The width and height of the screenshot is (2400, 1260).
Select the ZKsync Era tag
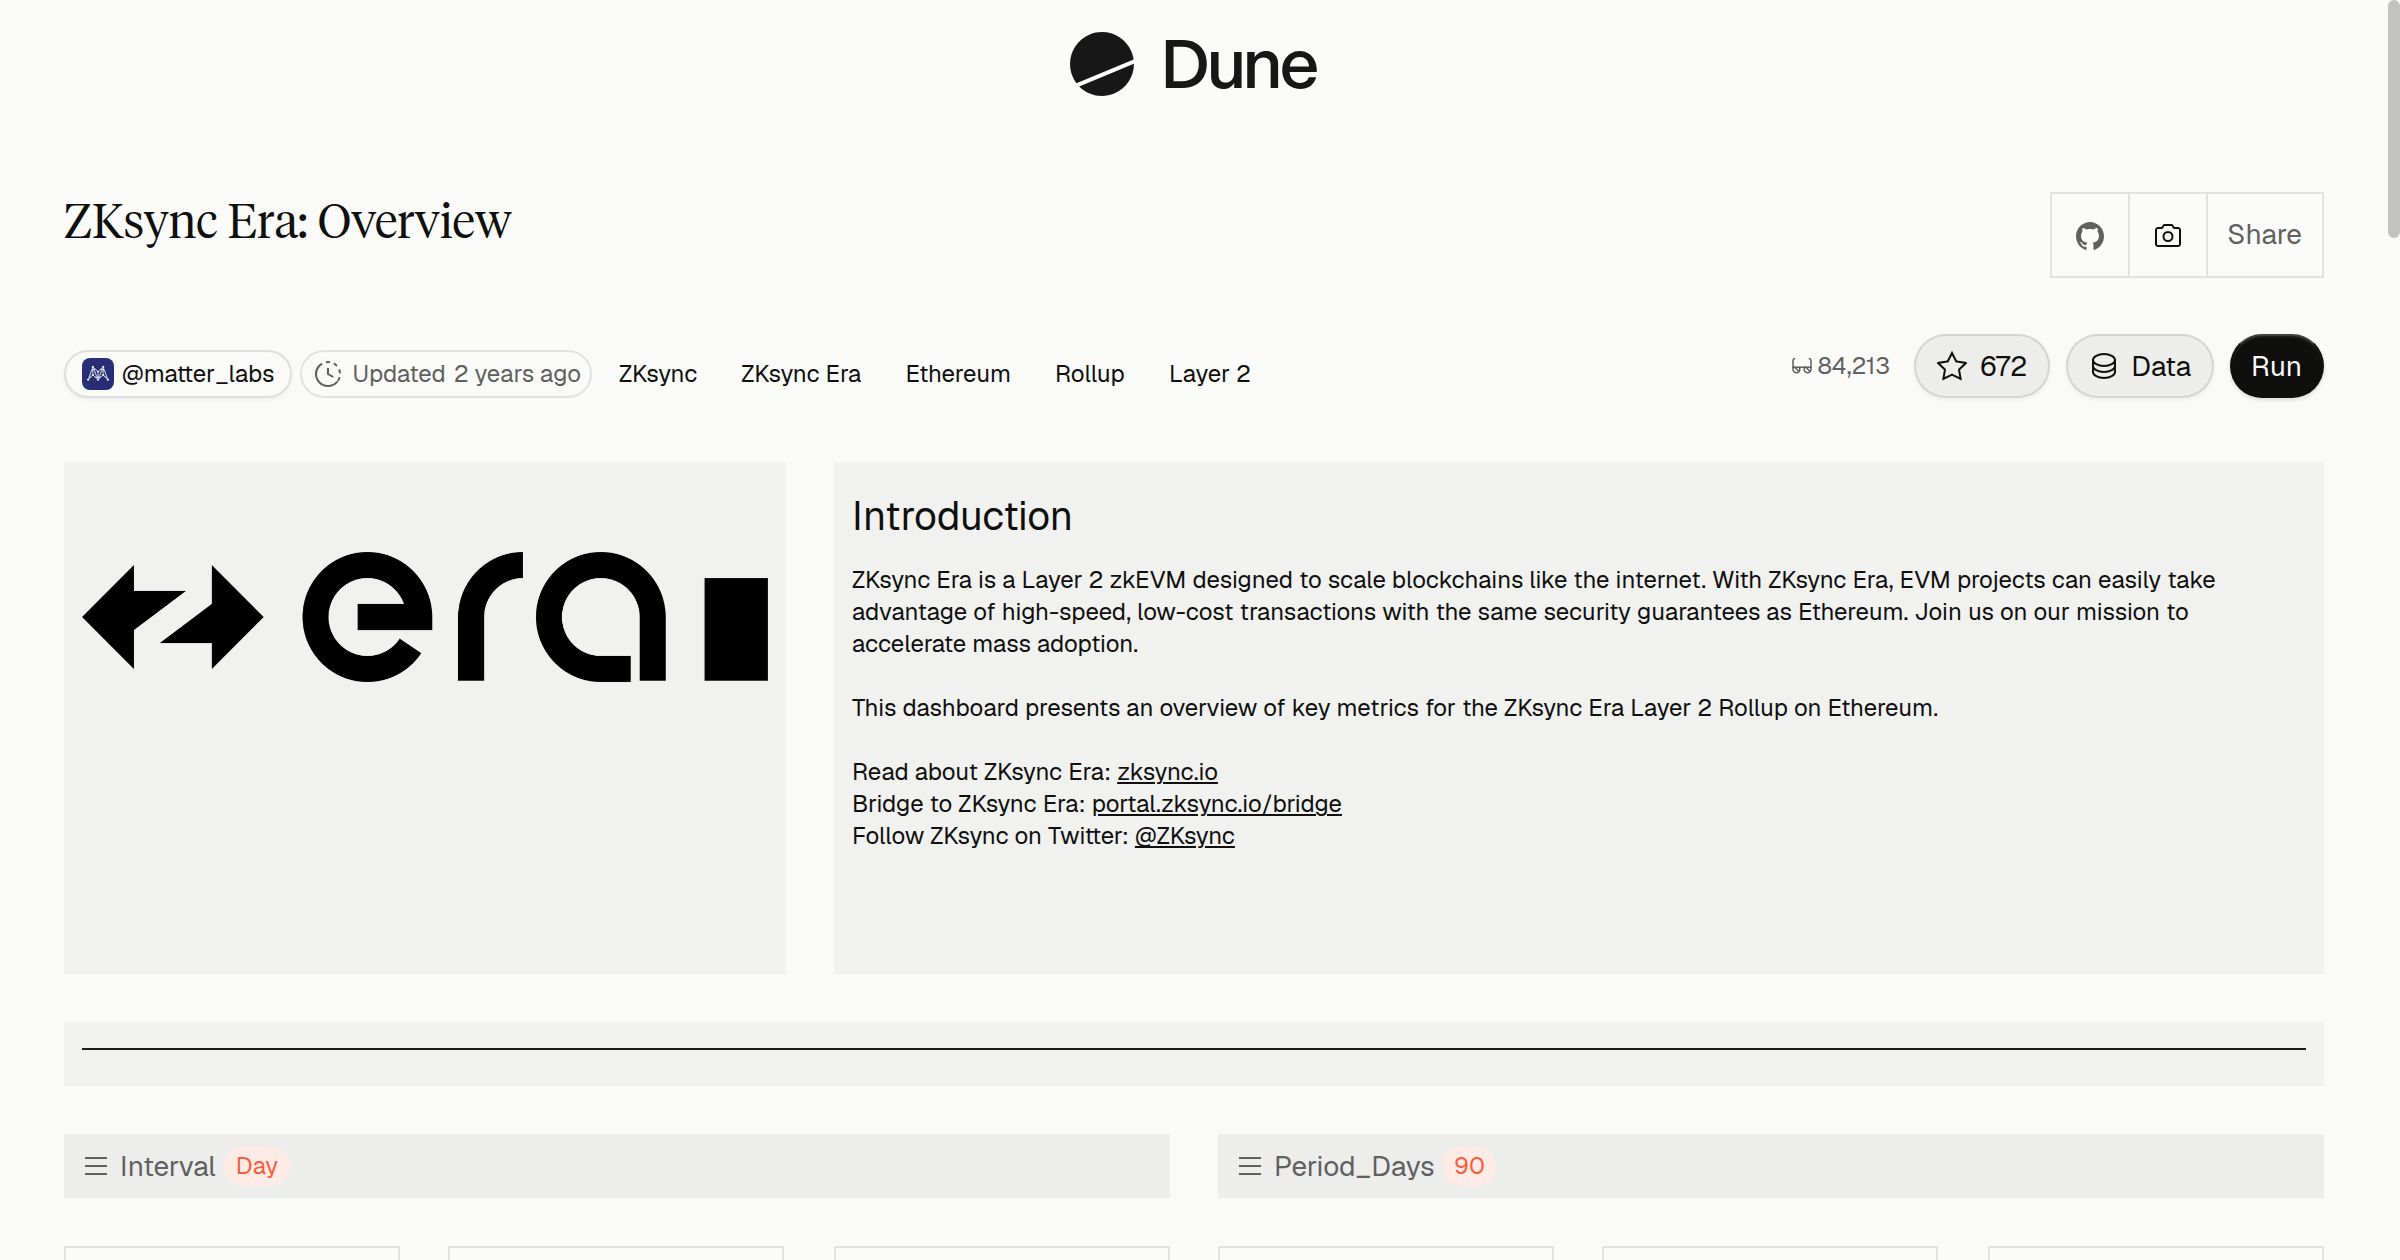pyautogui.click(x=801, y=374)
